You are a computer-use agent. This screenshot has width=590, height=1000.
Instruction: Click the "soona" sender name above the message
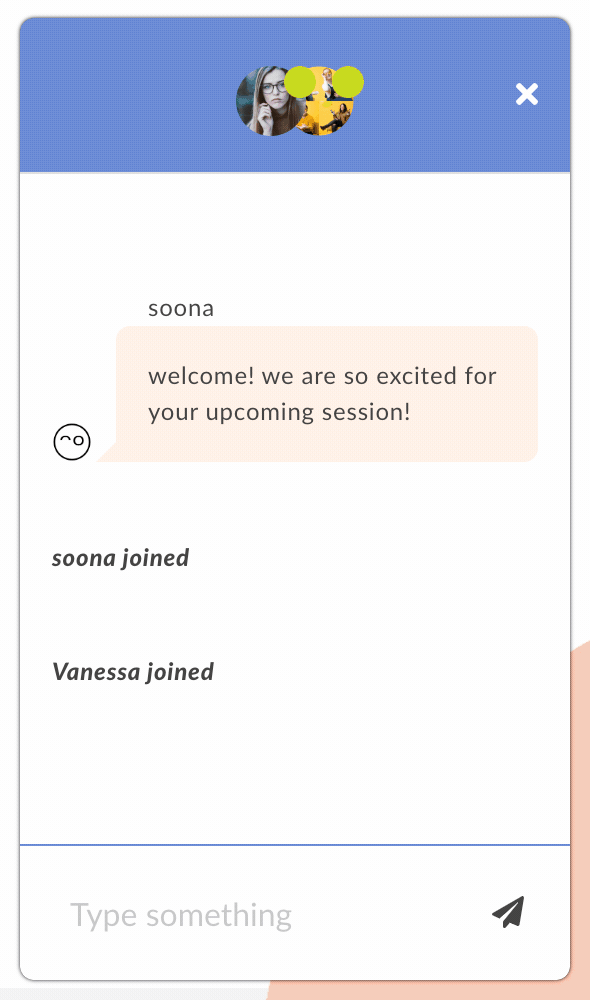pyautogui.click(x=181, y=309)
